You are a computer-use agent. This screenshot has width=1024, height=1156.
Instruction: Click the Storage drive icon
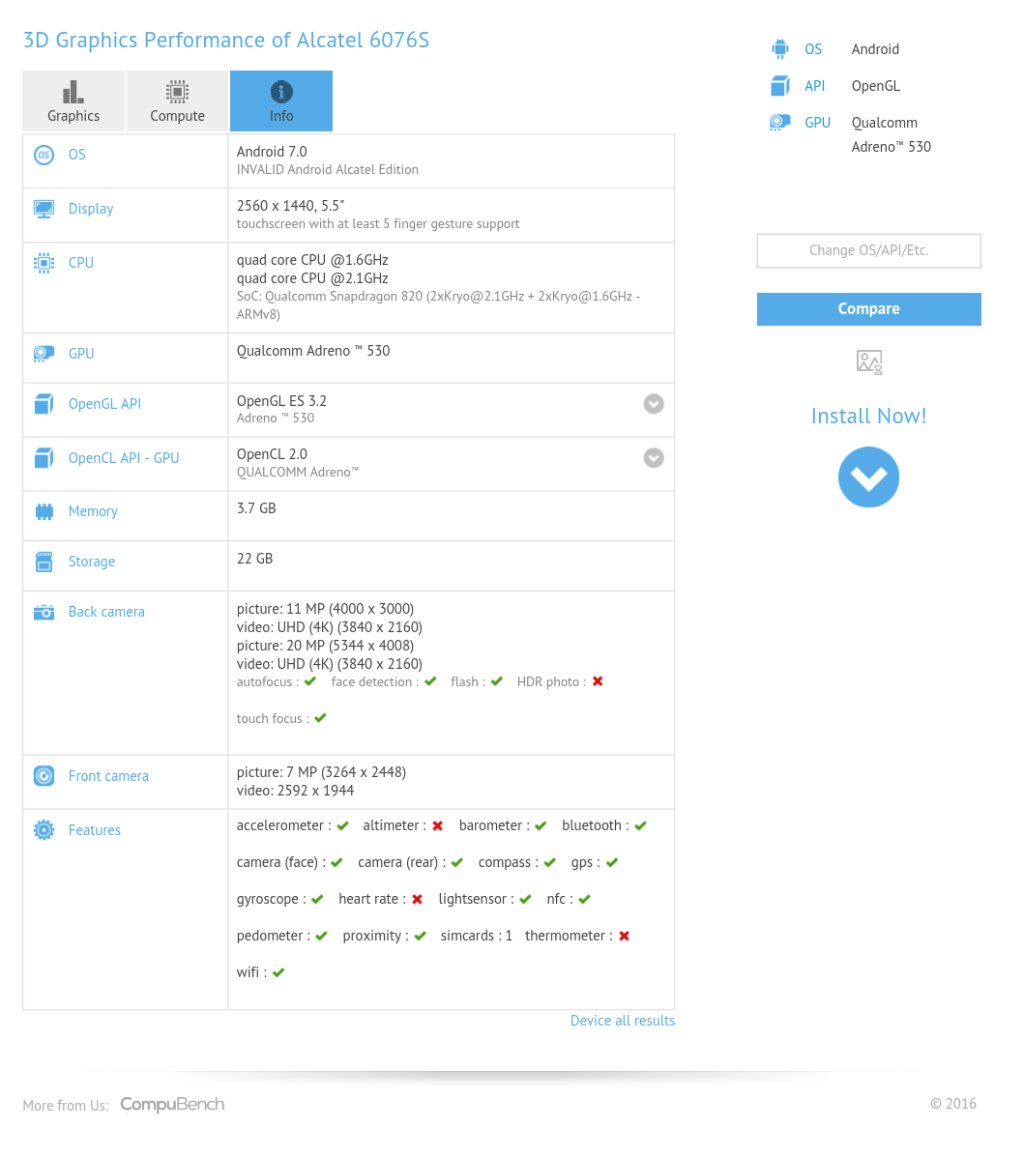[x=44, y=562]
